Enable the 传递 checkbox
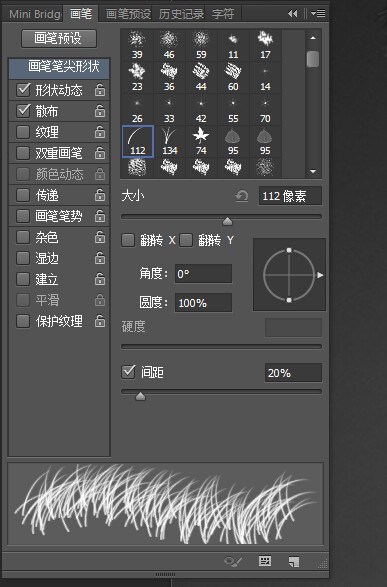This screenshot has height=587, width=387. click(x=23, y=195)
